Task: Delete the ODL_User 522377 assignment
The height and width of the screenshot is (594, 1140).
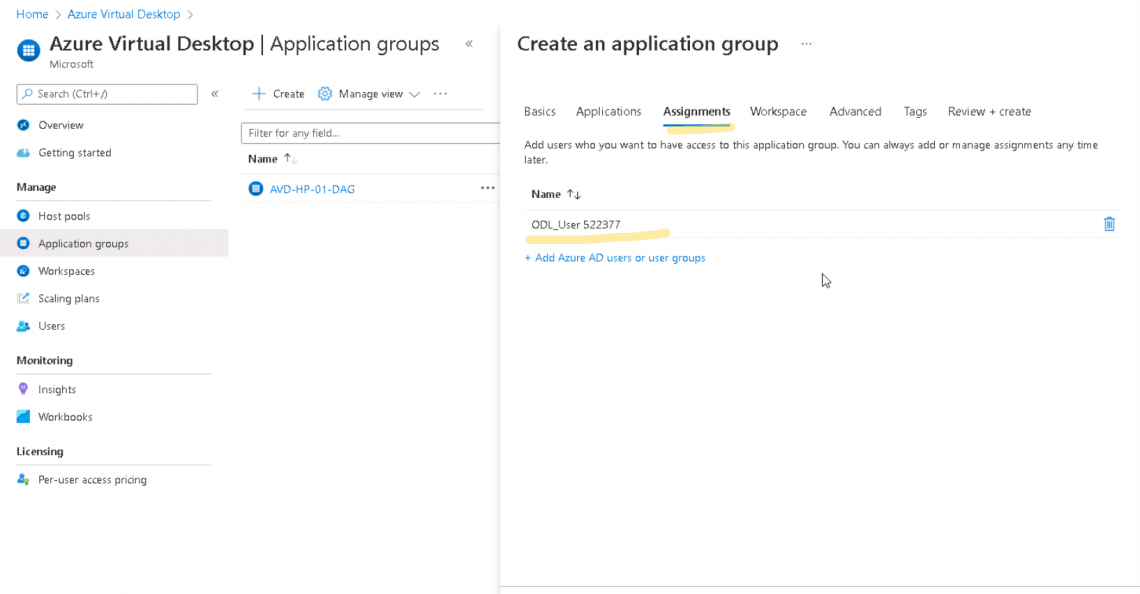Action: coord(1109,224)
